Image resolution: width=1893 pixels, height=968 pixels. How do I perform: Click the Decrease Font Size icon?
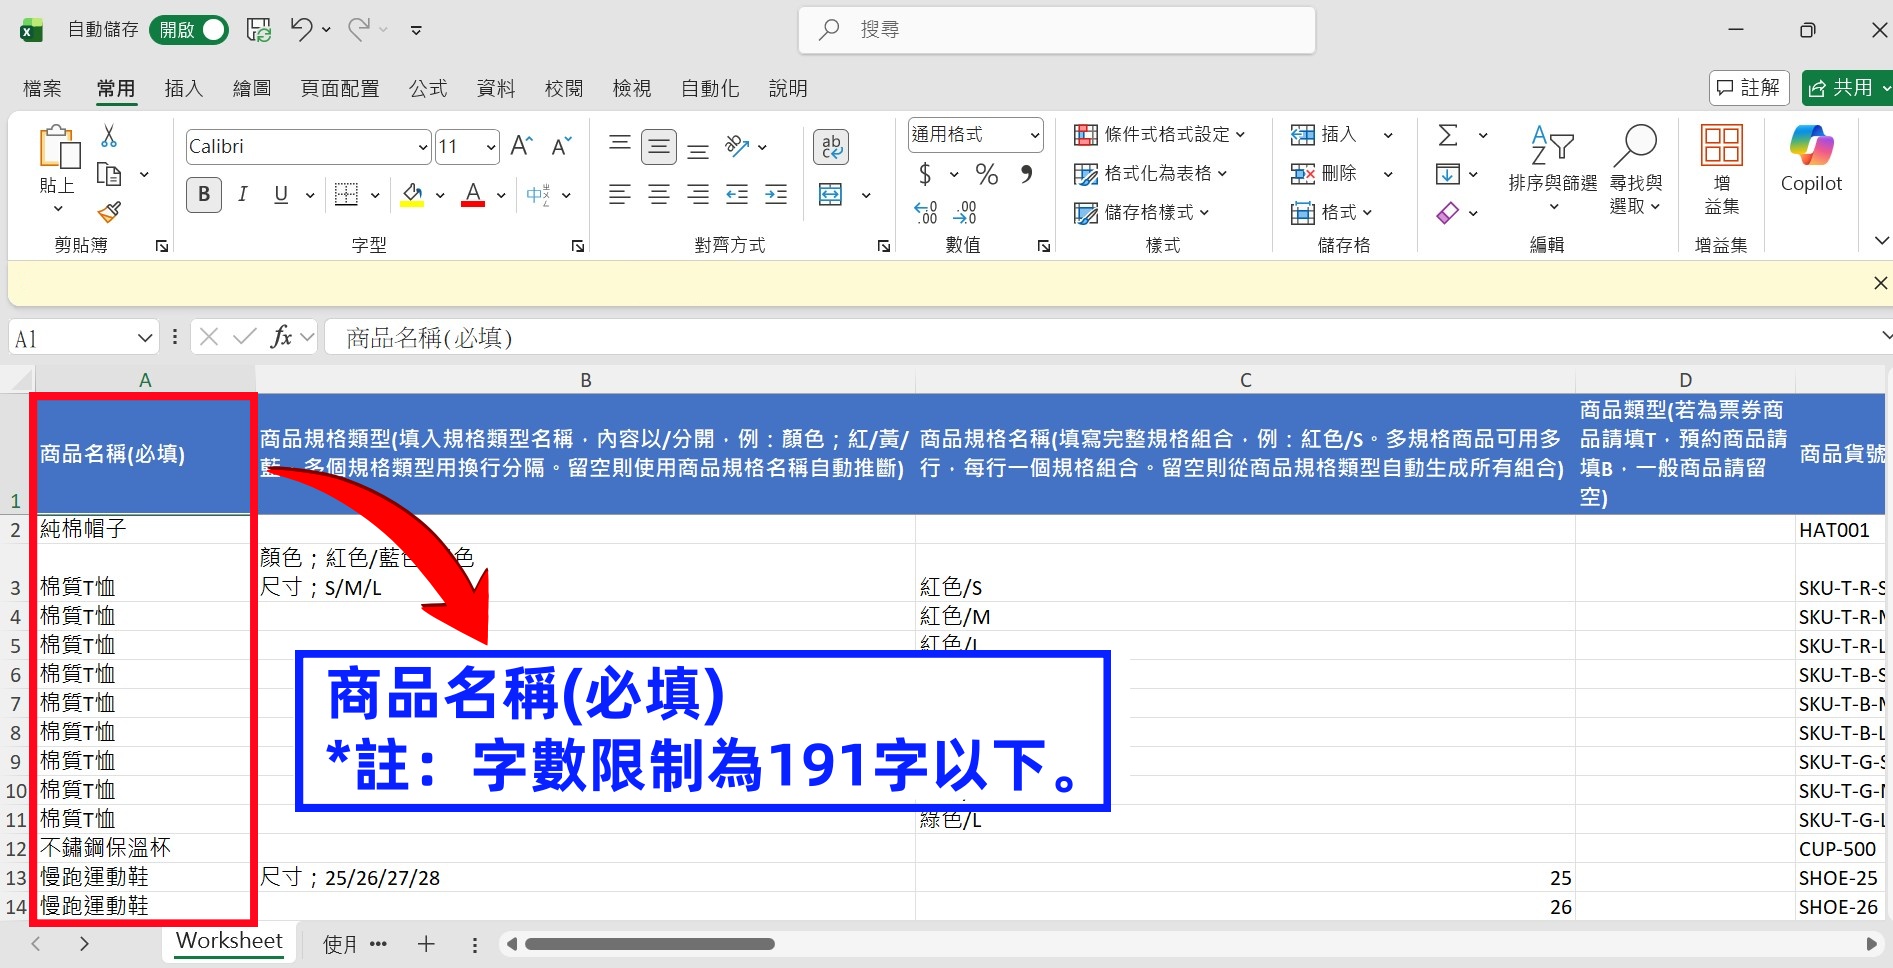tap(561, 147)
